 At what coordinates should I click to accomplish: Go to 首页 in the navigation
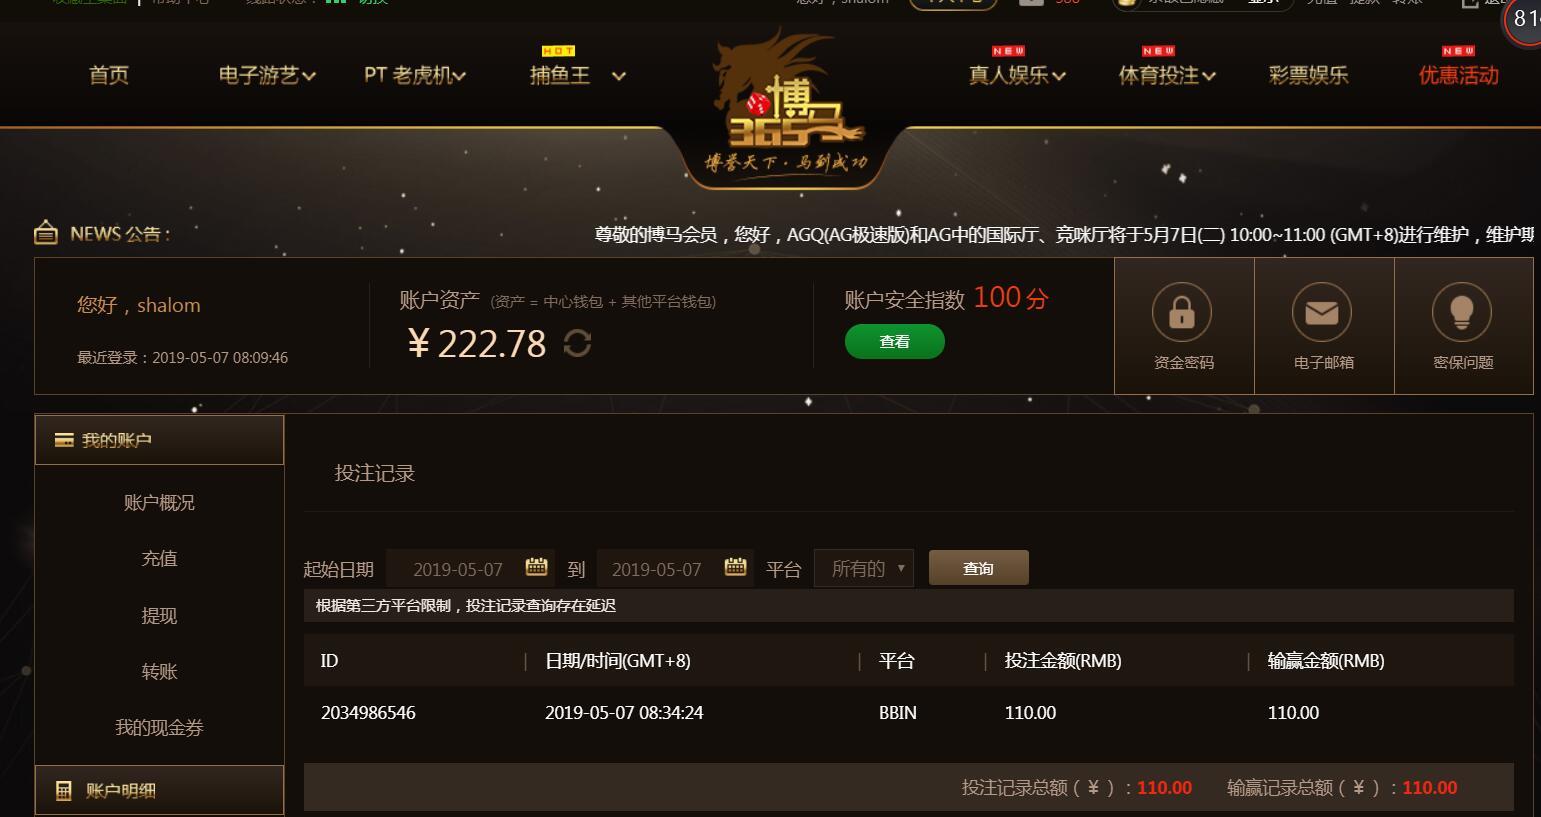(x=109, y=75)
